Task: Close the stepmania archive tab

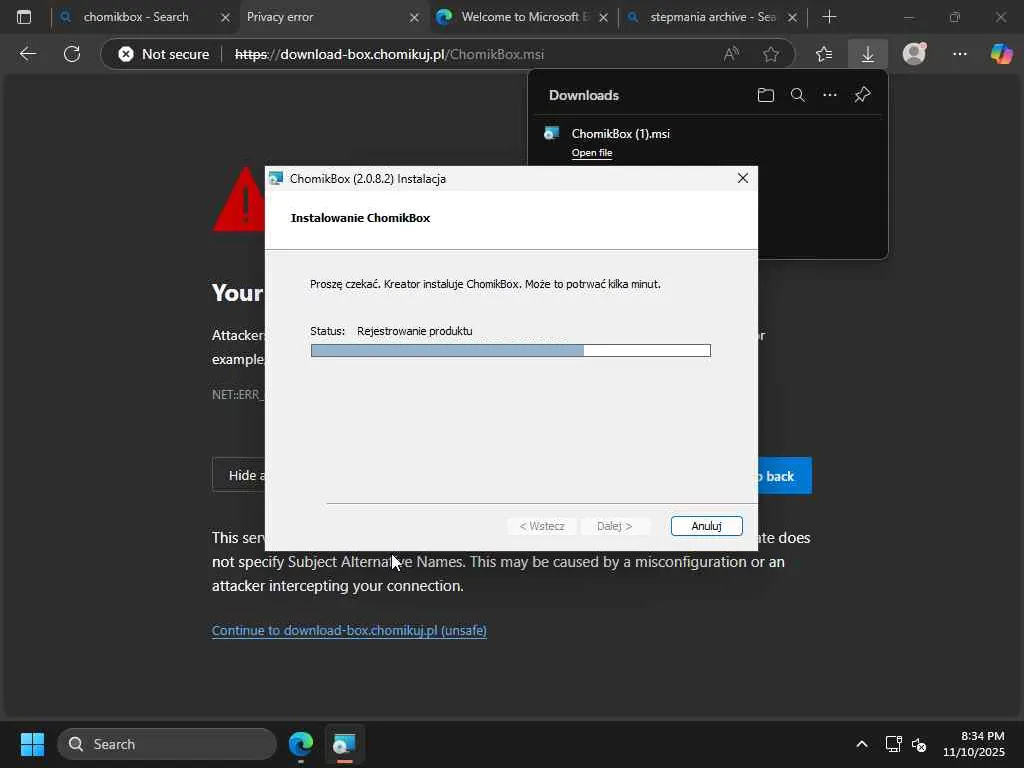Action: coord(792,18)
